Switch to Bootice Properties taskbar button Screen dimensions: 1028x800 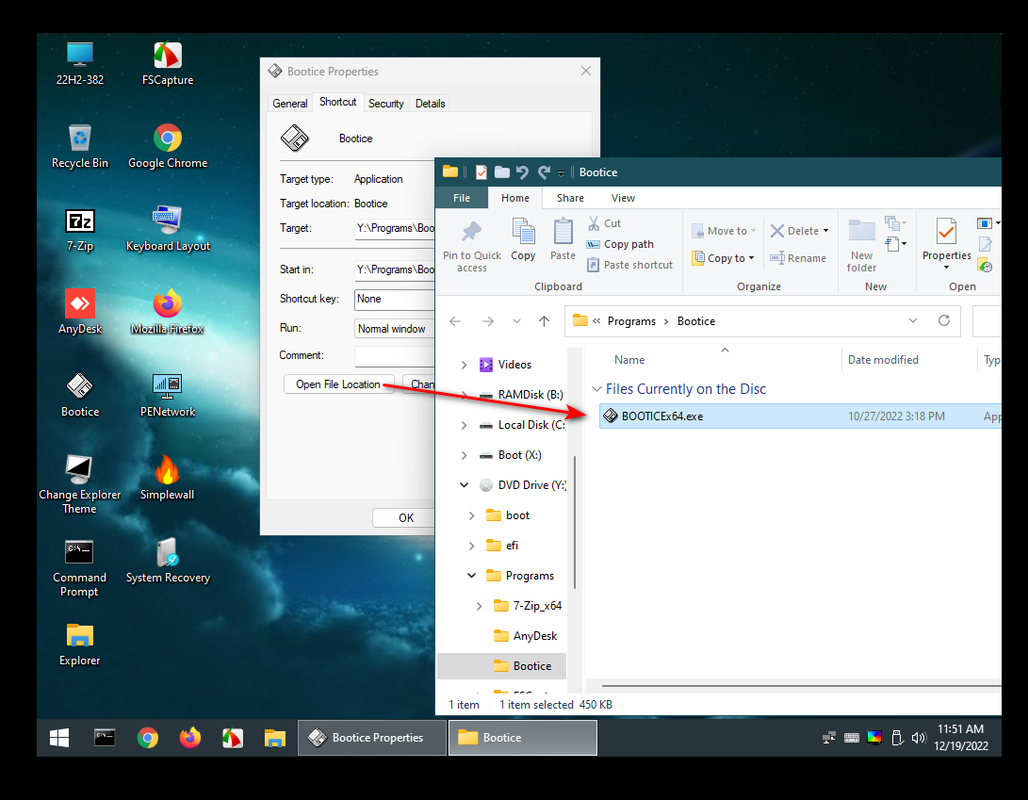click(x=372, y=738)
